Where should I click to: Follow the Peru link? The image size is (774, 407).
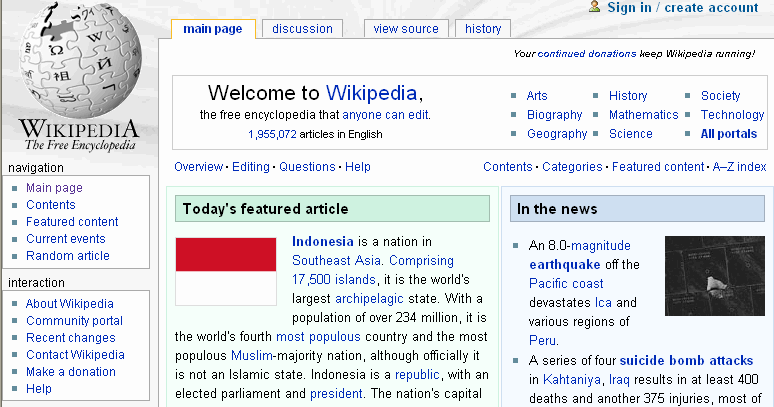coord(542,340)
